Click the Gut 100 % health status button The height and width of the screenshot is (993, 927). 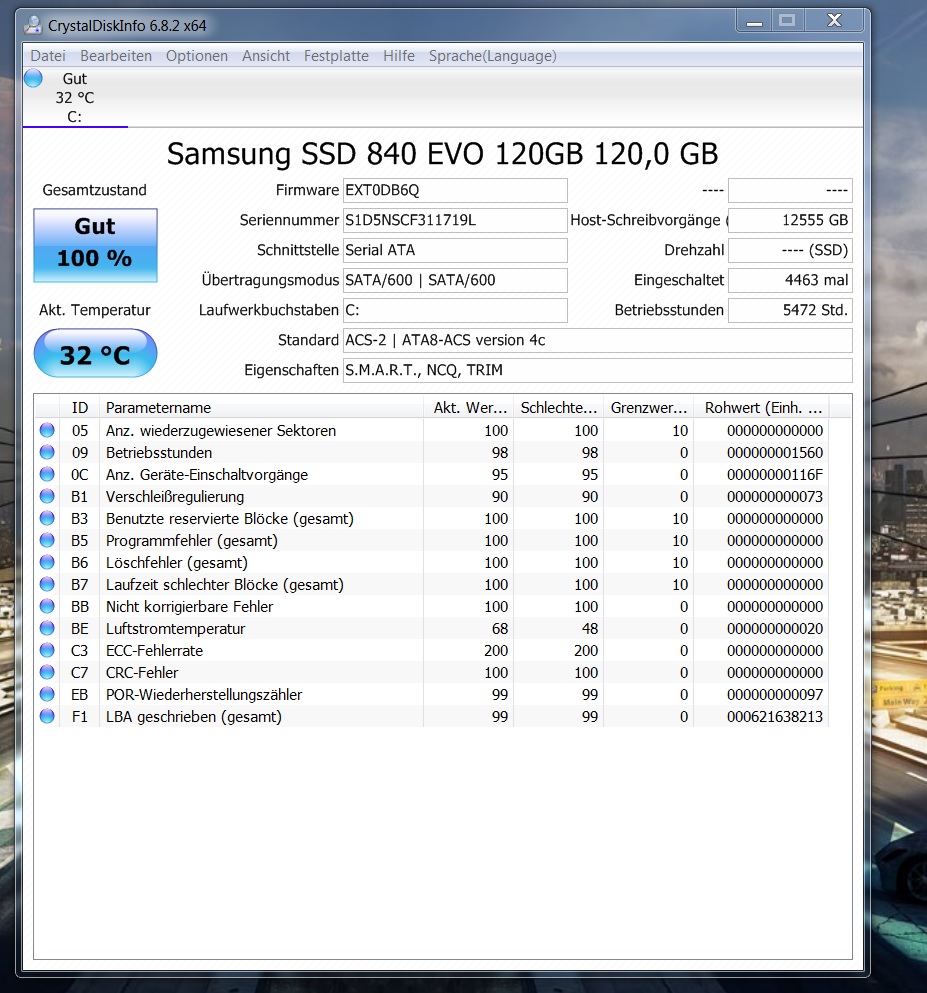95,245
